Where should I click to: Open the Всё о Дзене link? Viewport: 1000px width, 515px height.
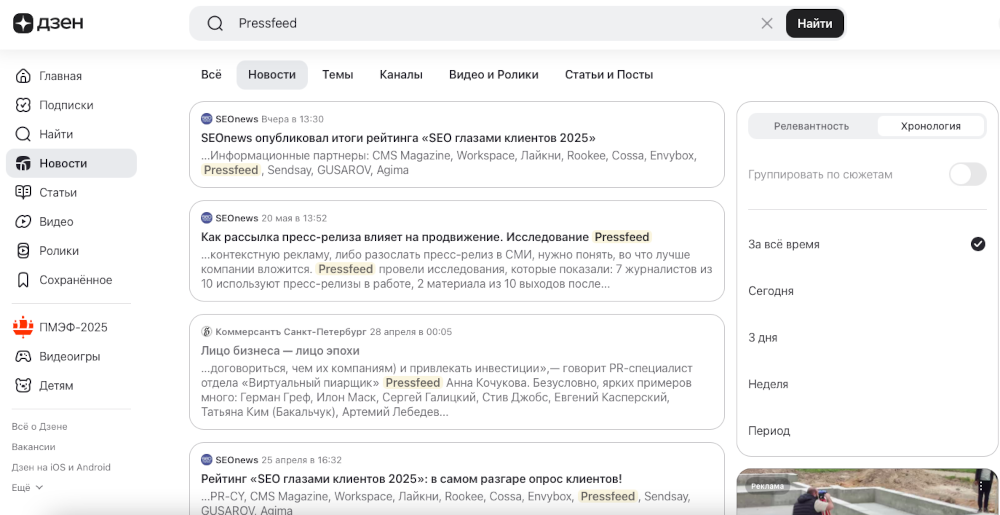[40, 426]
